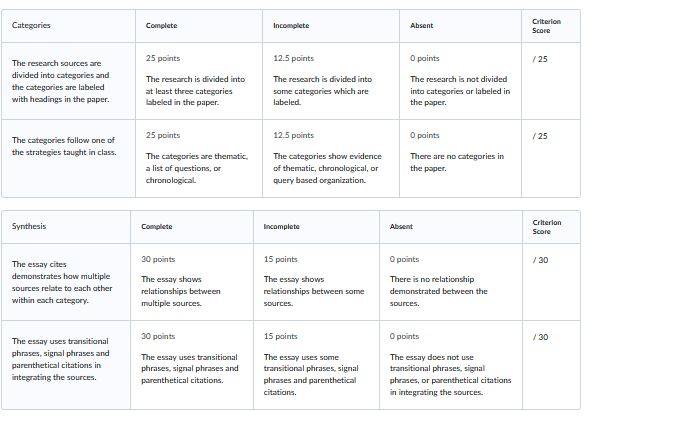Choose 12.5 points Incomplete for 'query based organization'
The image size is (675, 421).
[331, 158]
